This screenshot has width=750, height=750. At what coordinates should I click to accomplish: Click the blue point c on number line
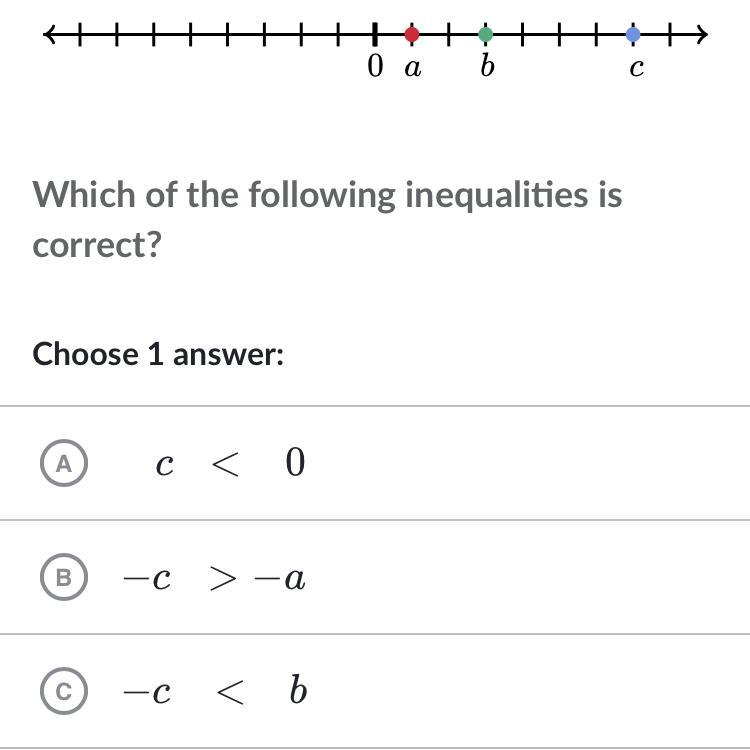[x=633, y=35]
